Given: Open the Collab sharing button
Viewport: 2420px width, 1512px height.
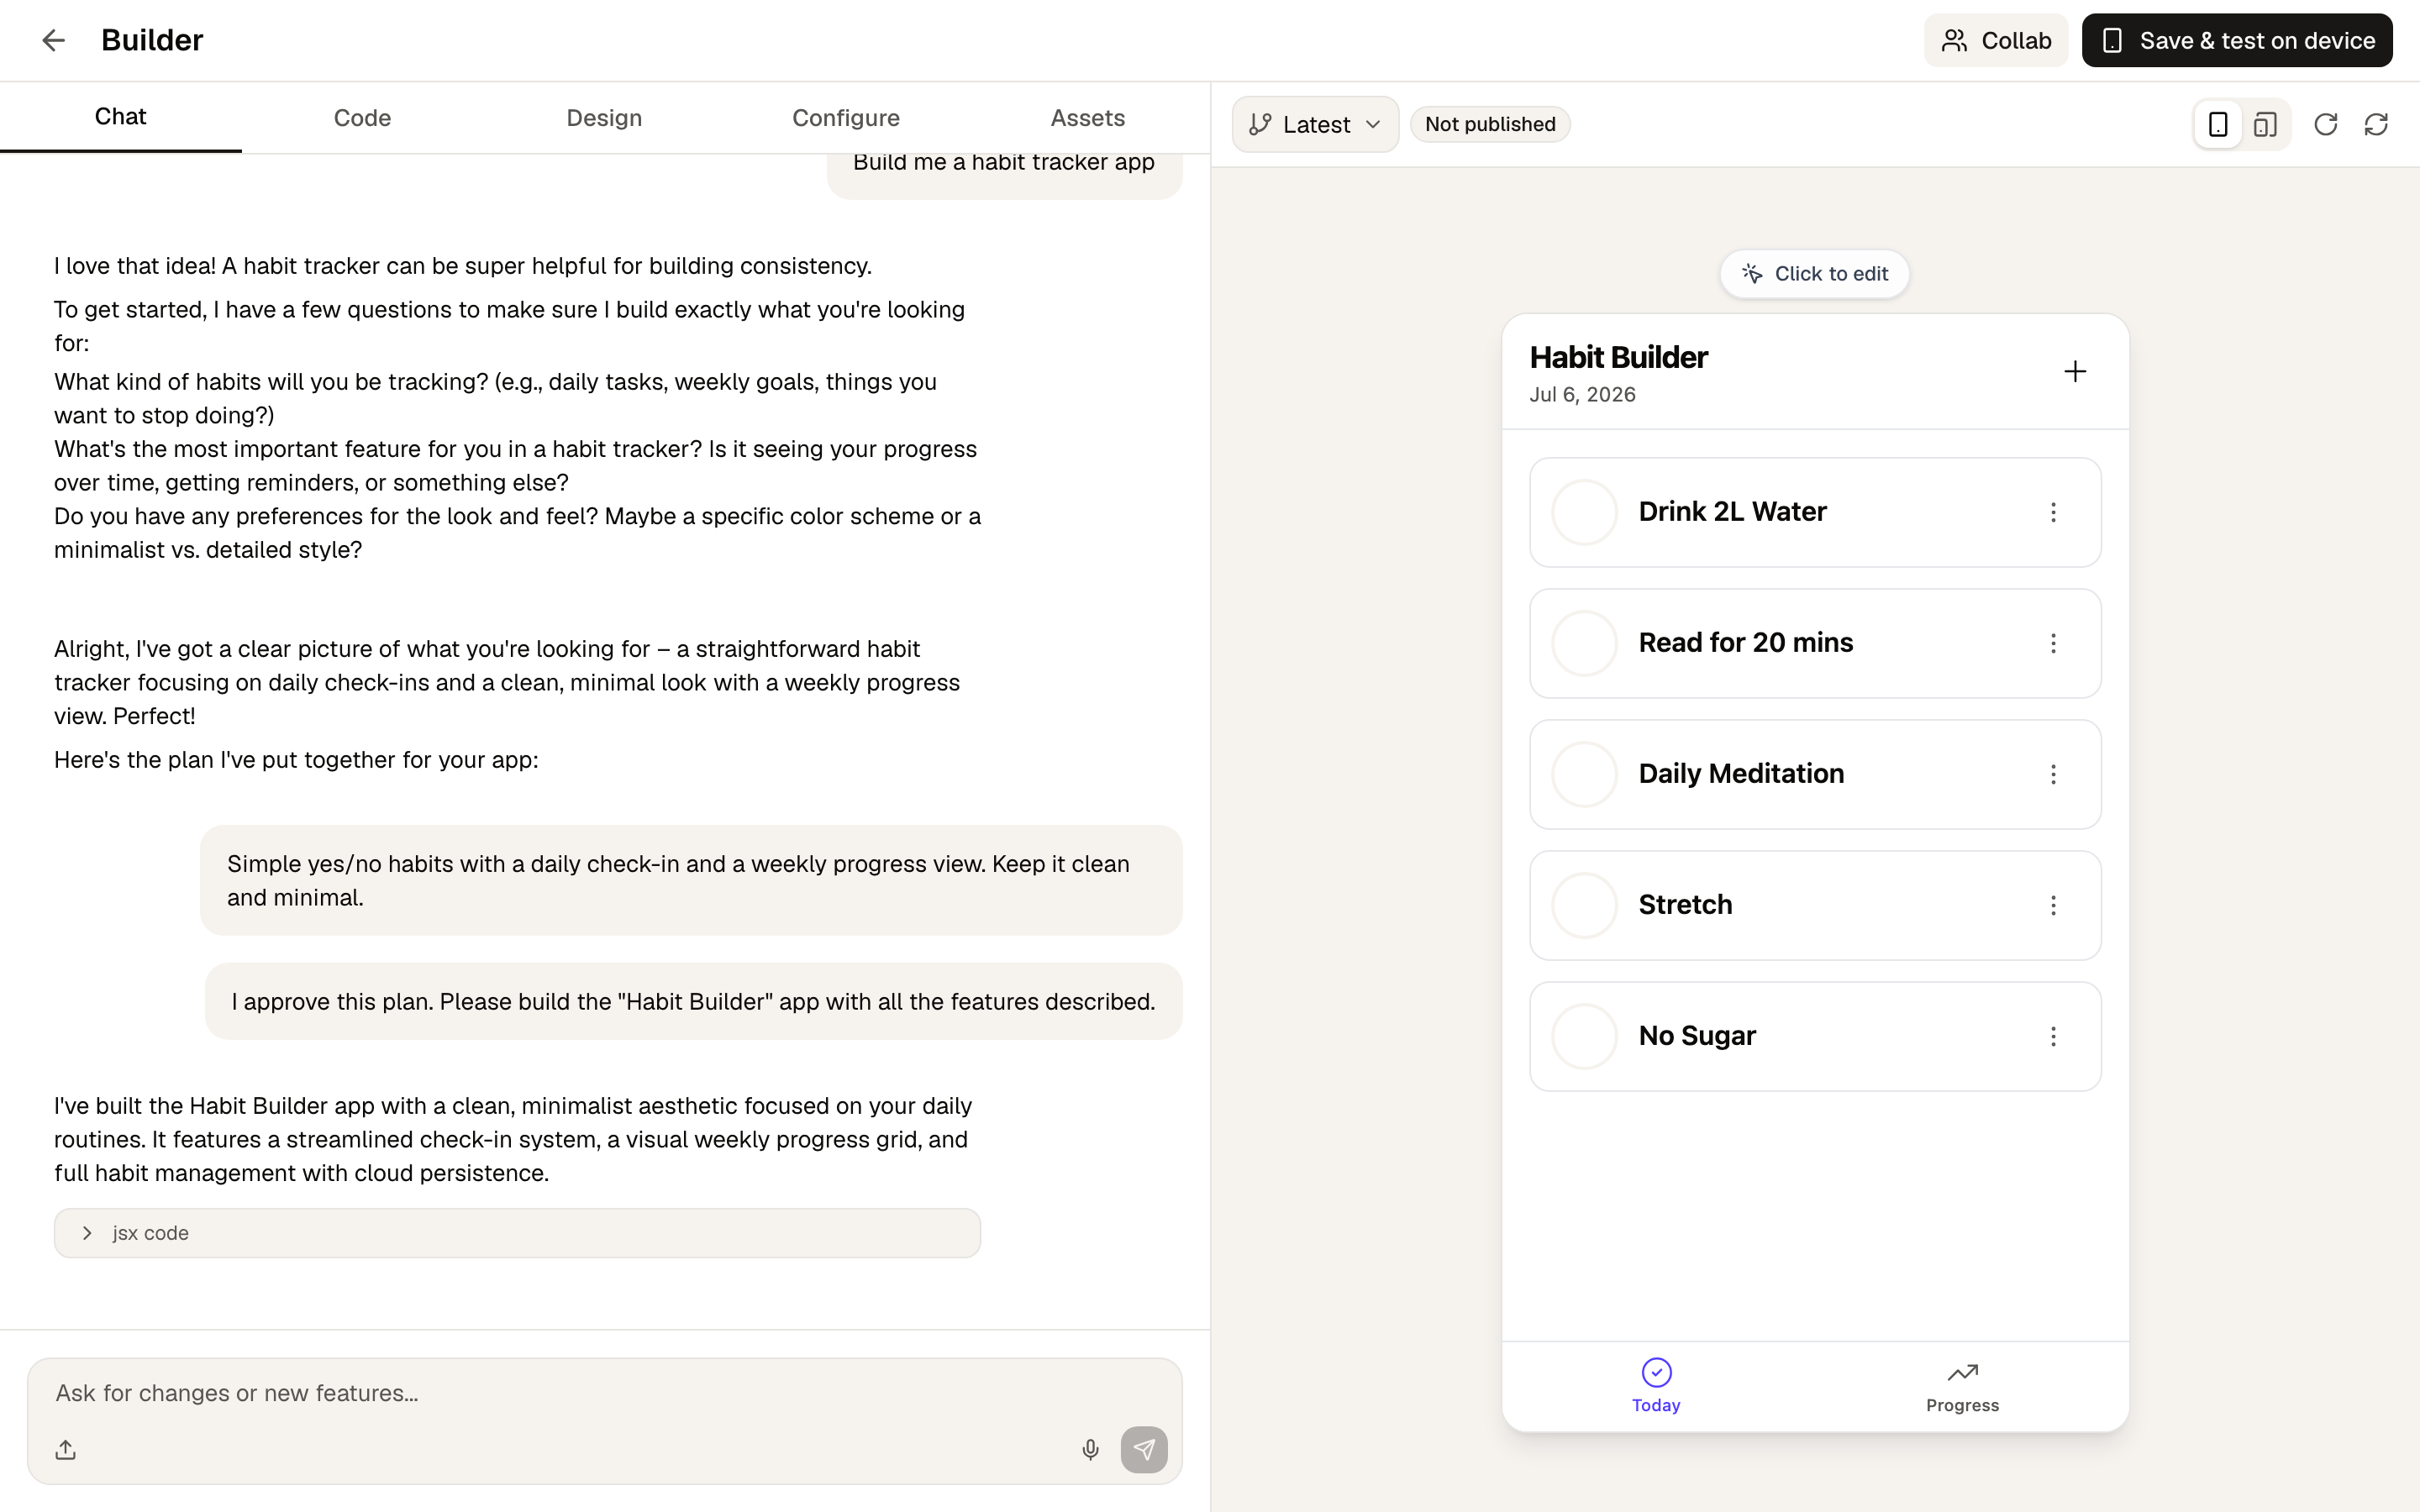Looking at the screenshot, I should pyautogui.click(x=1995, y=40).
